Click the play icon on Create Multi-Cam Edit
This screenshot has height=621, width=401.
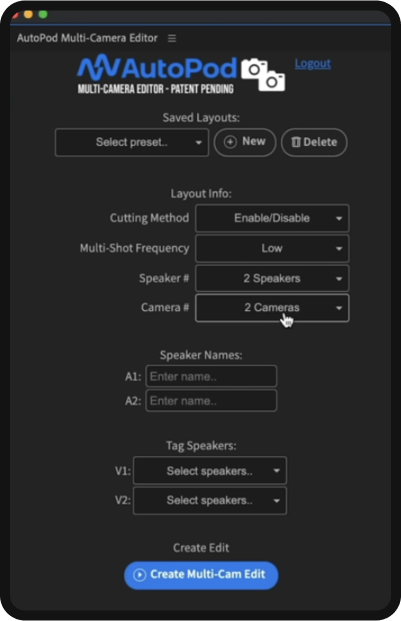pos(139,575)
